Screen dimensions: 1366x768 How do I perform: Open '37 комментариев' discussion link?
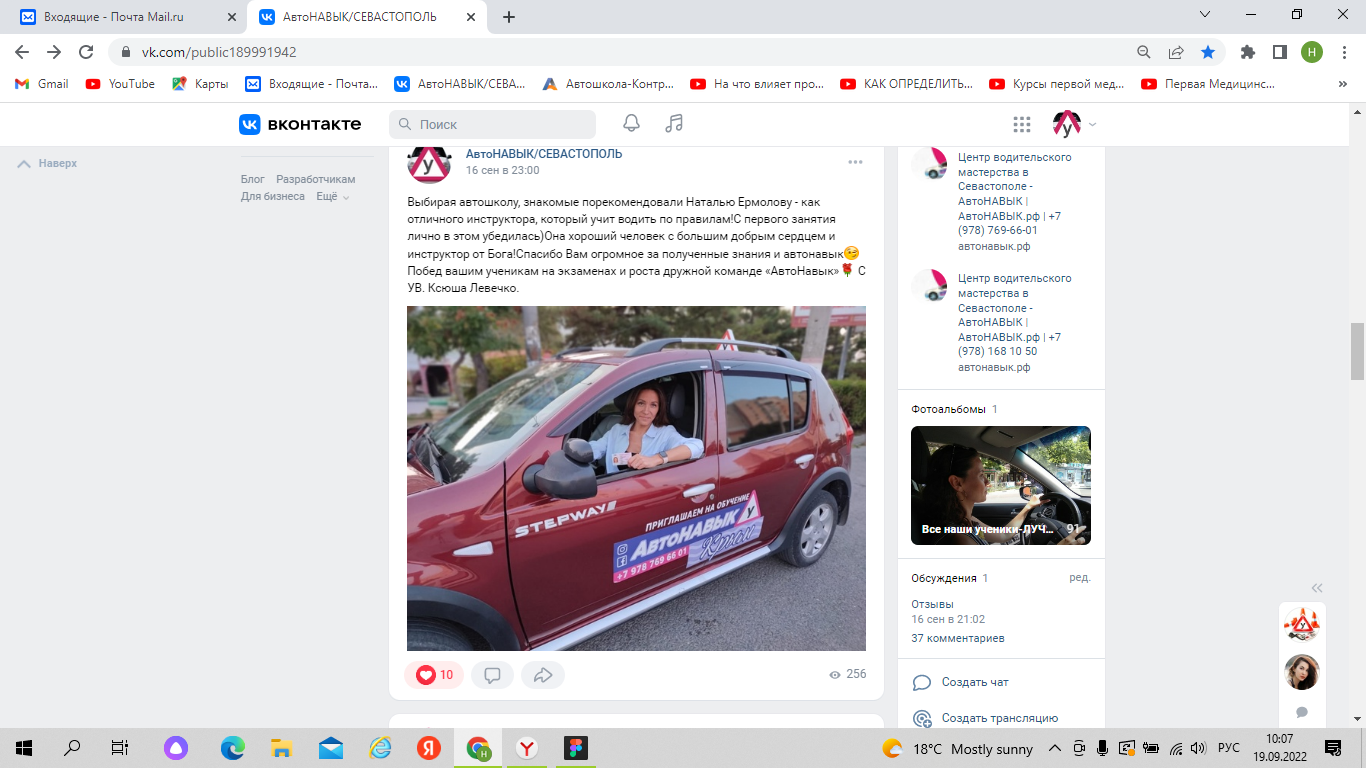click(x=957, y=638)
